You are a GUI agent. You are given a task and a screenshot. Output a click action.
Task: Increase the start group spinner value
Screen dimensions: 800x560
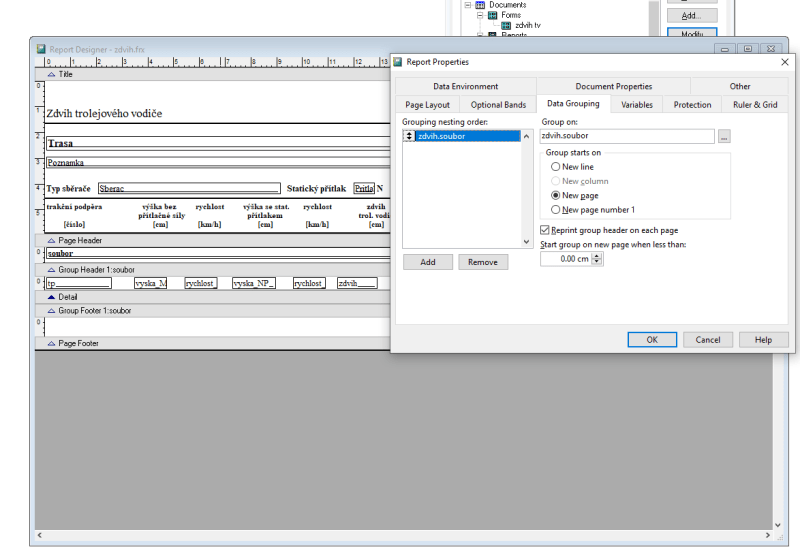pyautogui.click(x=597, y=256)
